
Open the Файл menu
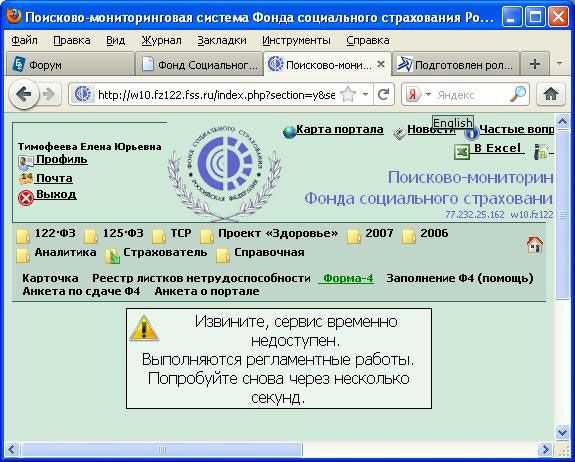tap(24, 40)
